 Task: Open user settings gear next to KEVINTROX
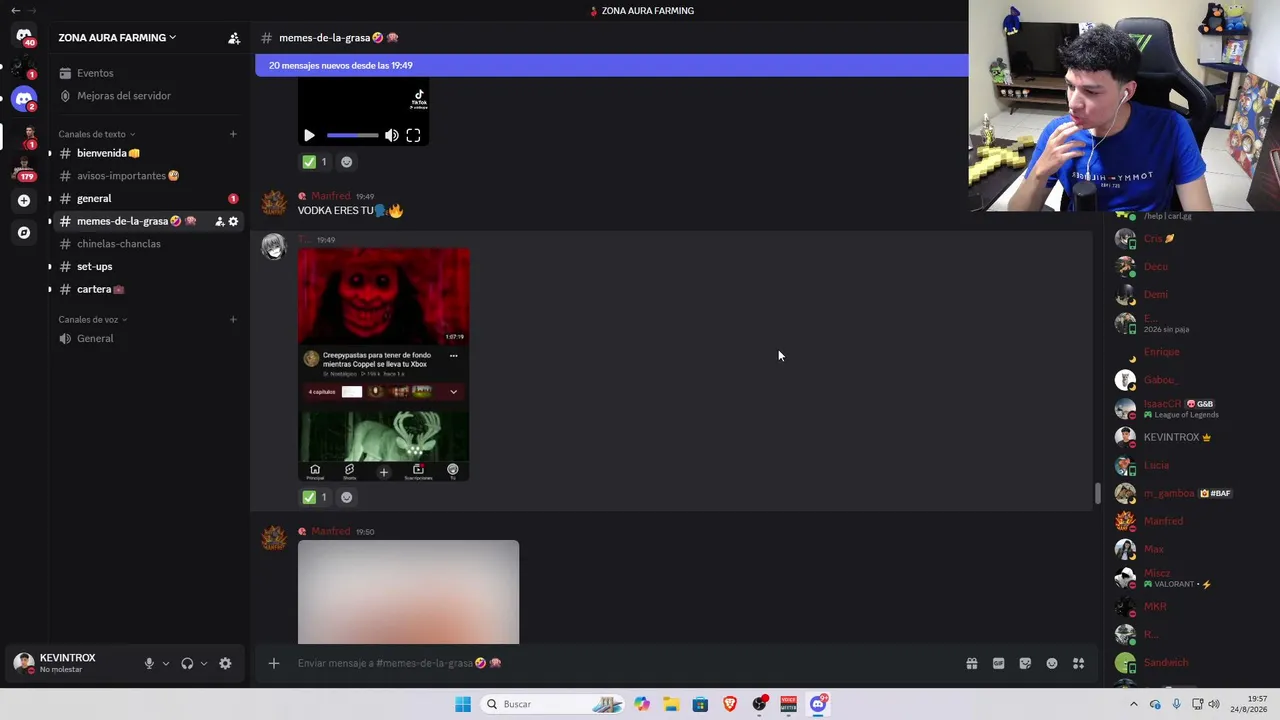[x=225, y=663]
